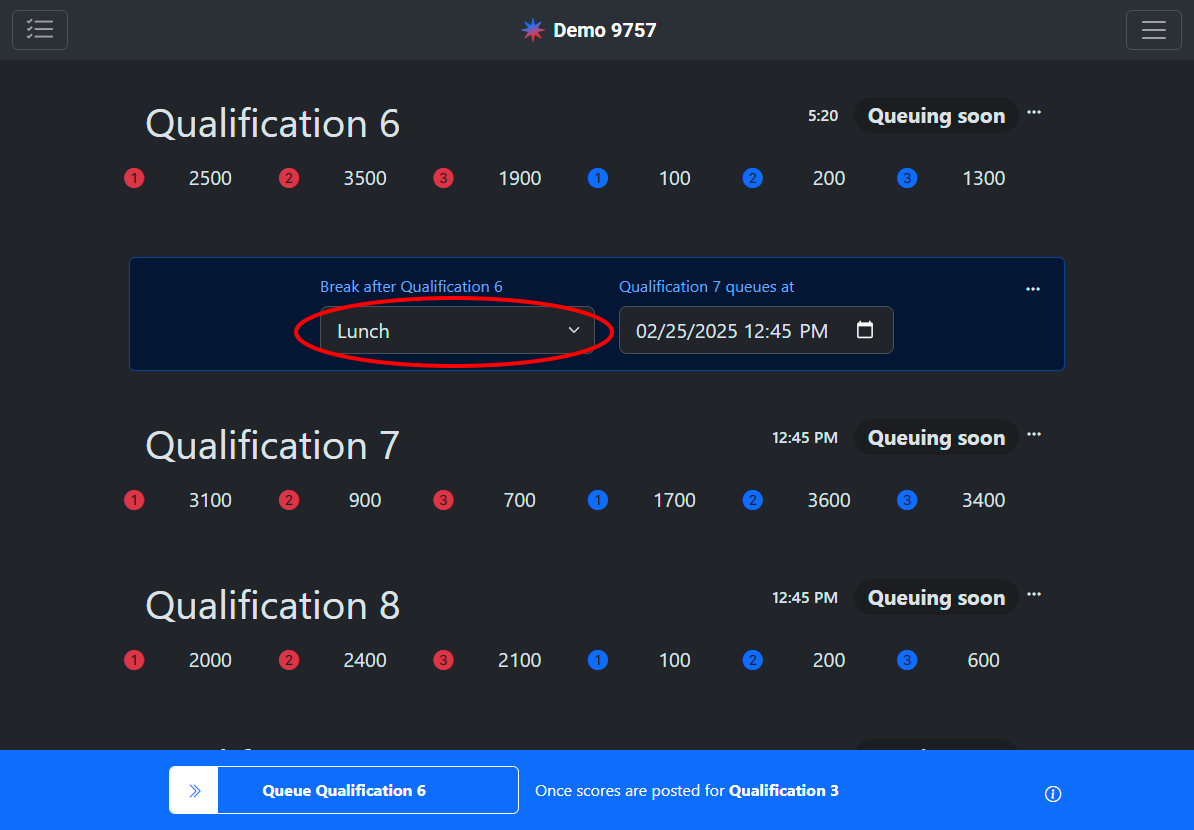Viewport: 1194px width, 830px height.
Task: Click the calendar picker icon in date field
Action: pos(865,330)
